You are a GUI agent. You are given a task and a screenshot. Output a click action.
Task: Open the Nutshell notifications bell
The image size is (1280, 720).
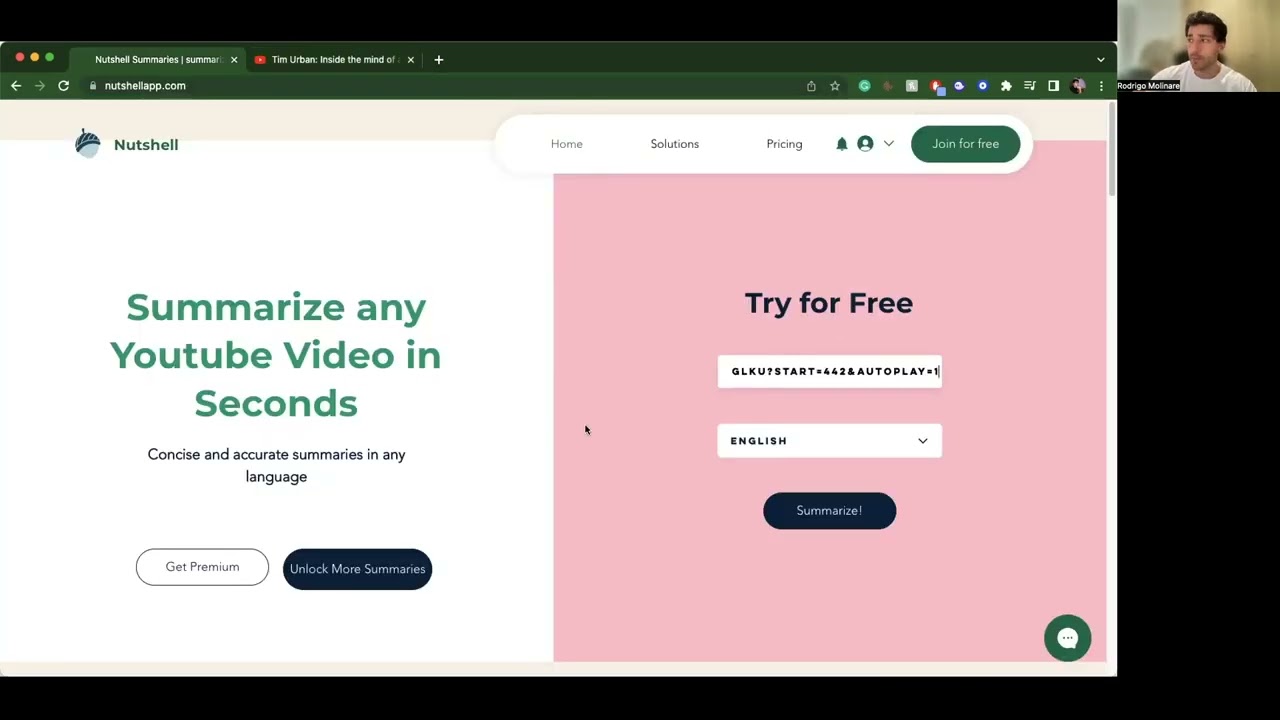click(x=841, y=143)
